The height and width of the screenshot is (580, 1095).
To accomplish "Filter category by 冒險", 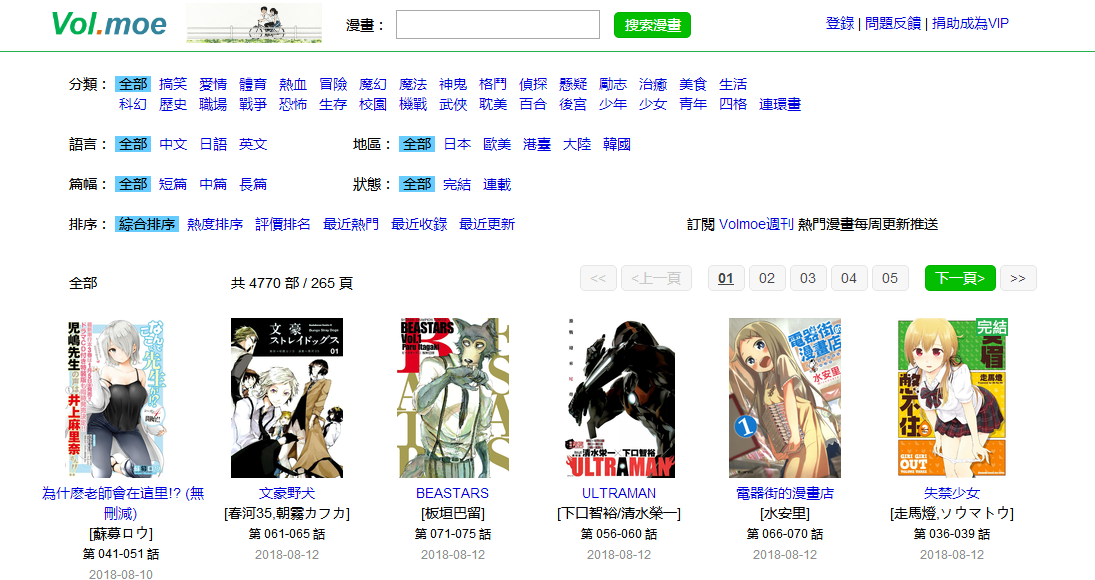I will coord(333,84).
